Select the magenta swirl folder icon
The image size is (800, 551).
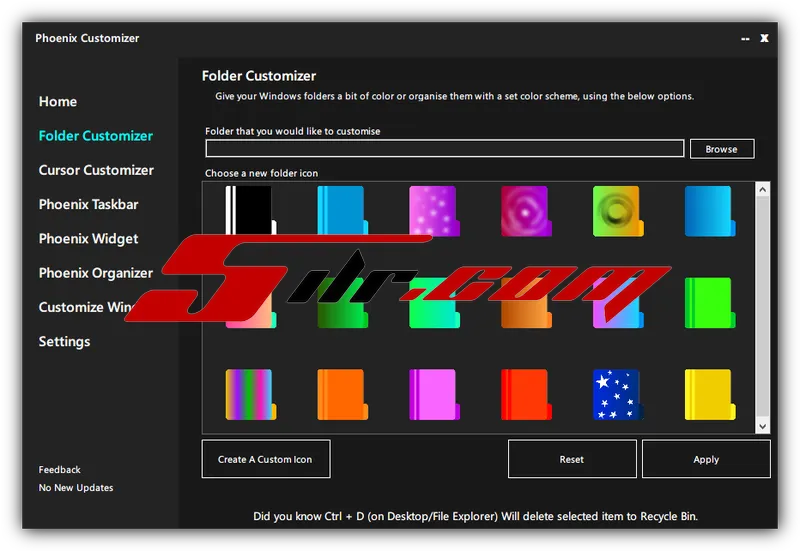pos(526,211)
